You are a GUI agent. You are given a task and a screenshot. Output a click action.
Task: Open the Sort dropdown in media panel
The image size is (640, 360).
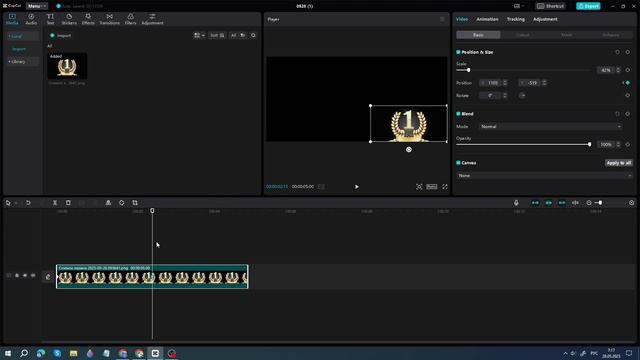217,36
